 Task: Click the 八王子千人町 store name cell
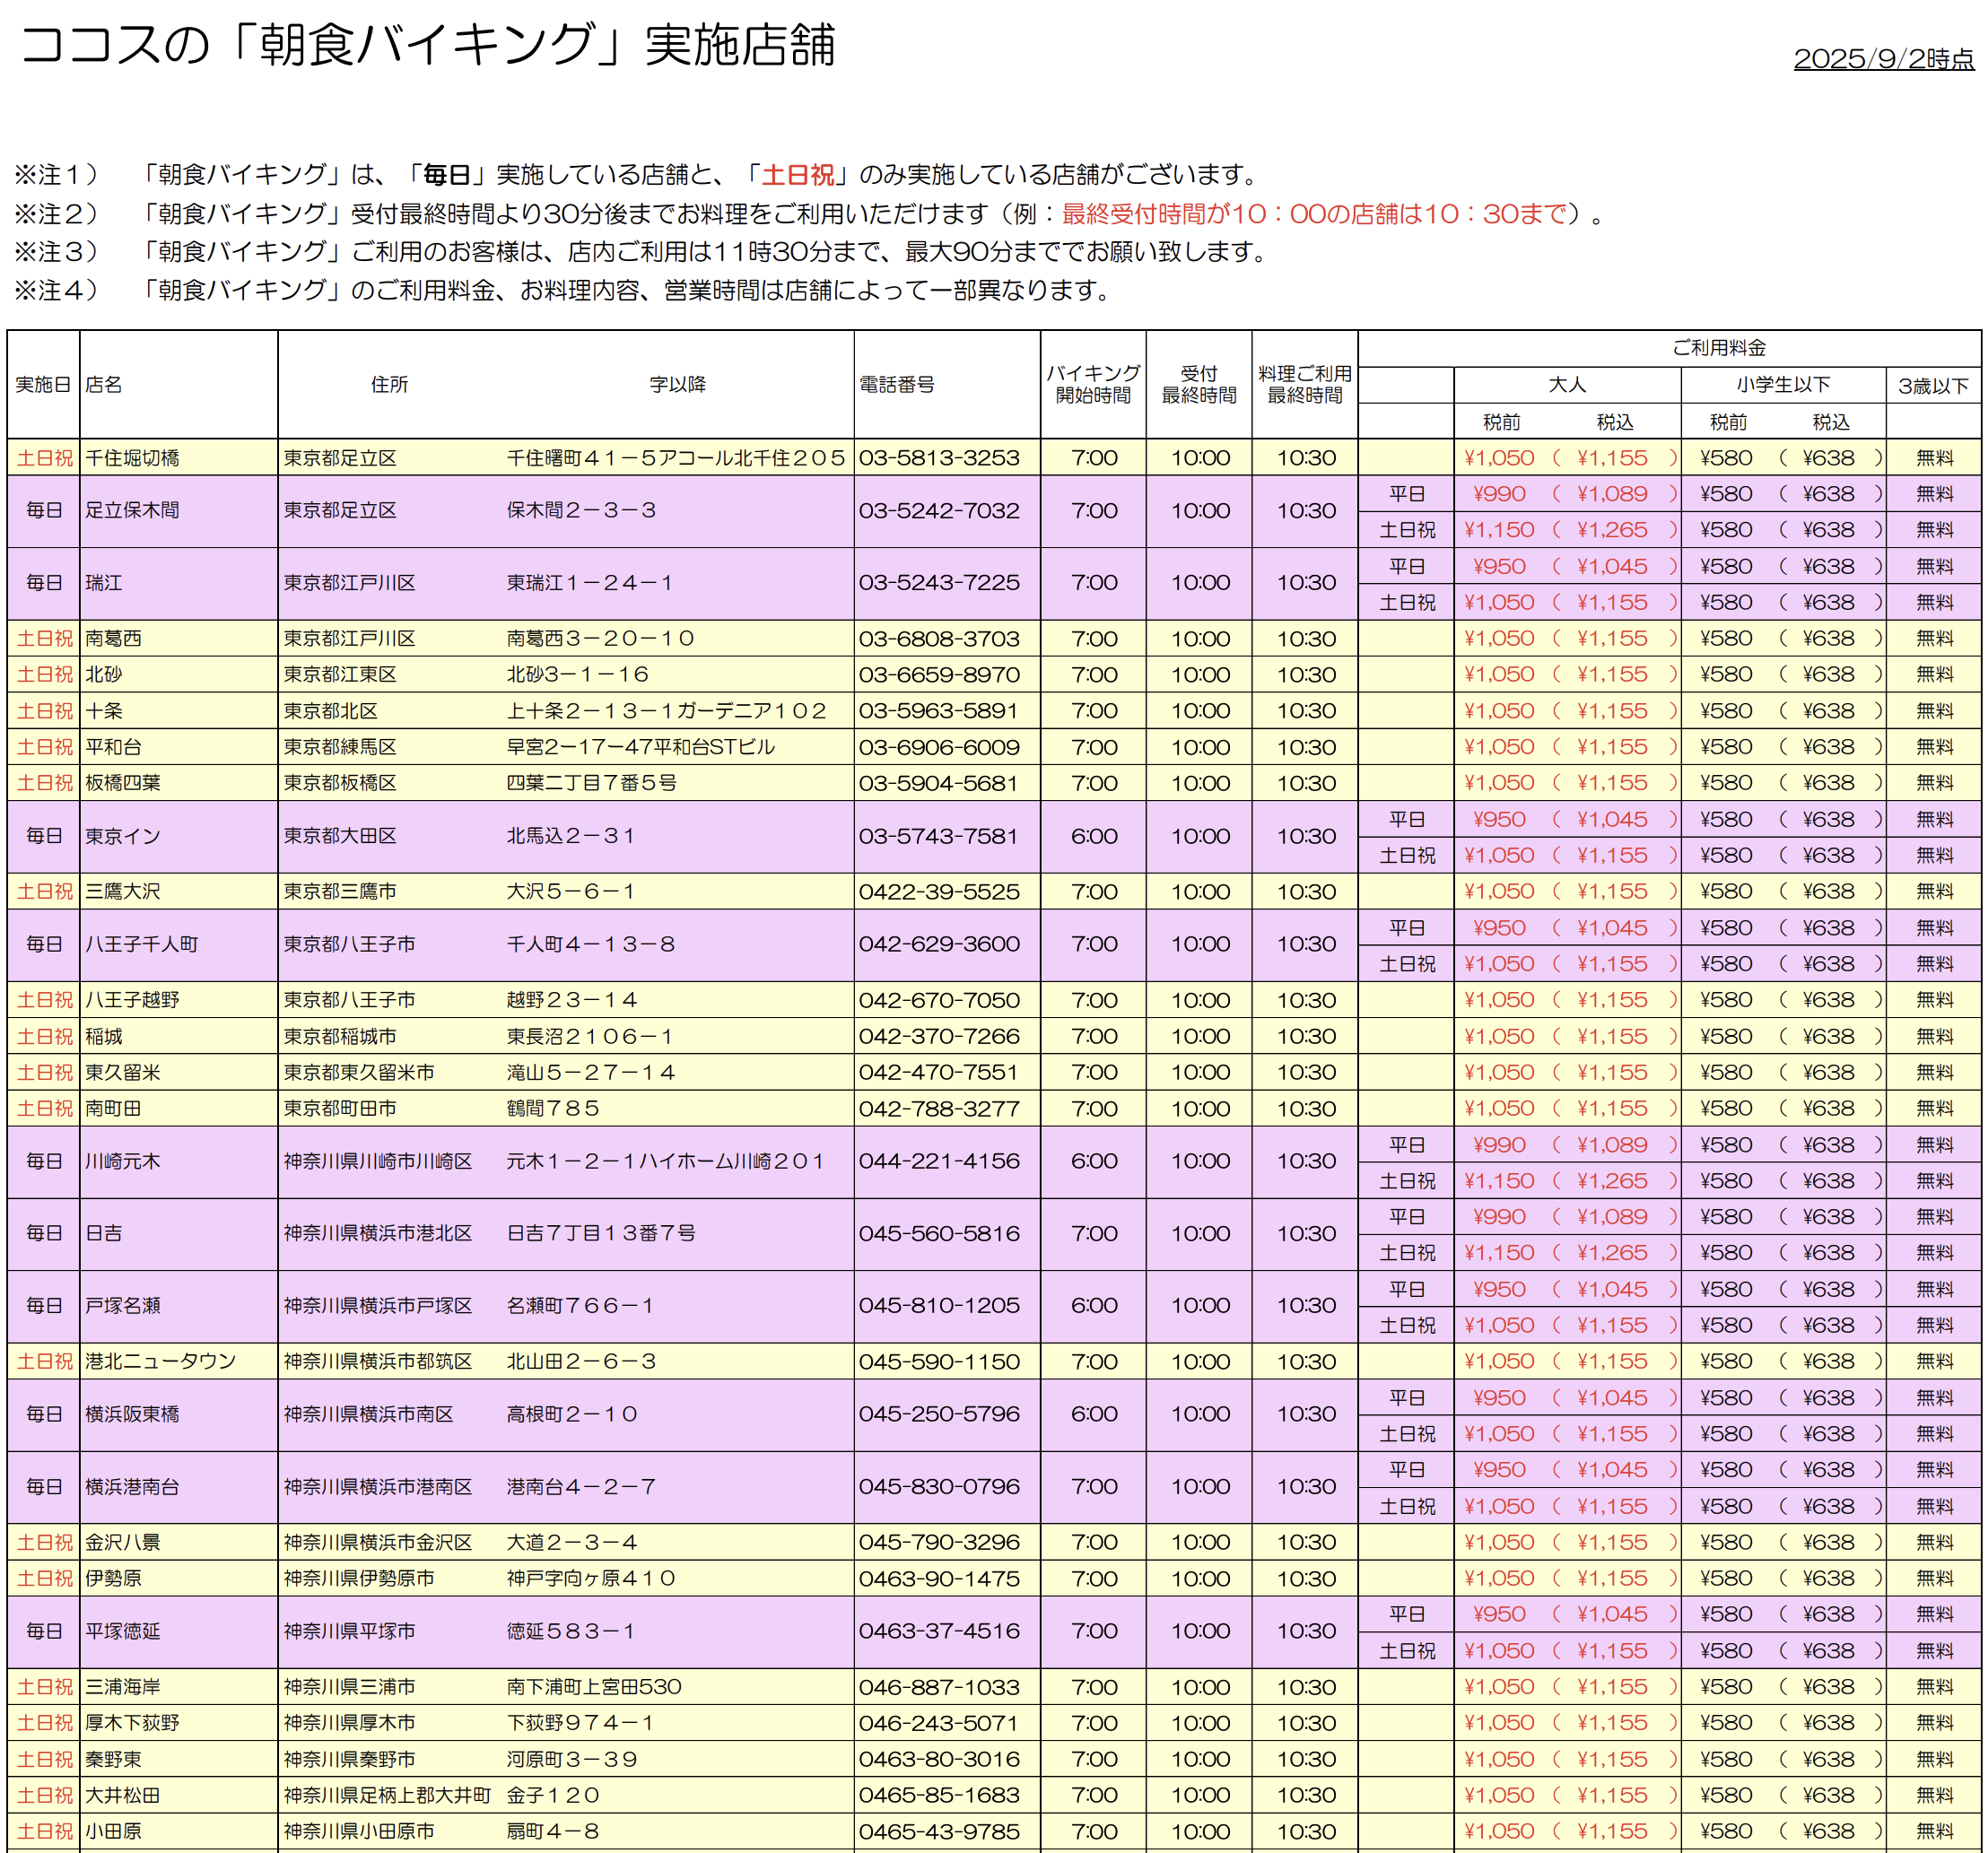[142, 944]
